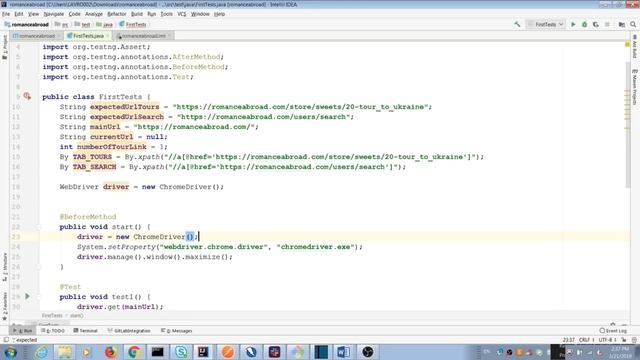Switch to the romanceabroad.iml editor tab
This screenshot has height=360, width=640.
click(x=144, y=36)
